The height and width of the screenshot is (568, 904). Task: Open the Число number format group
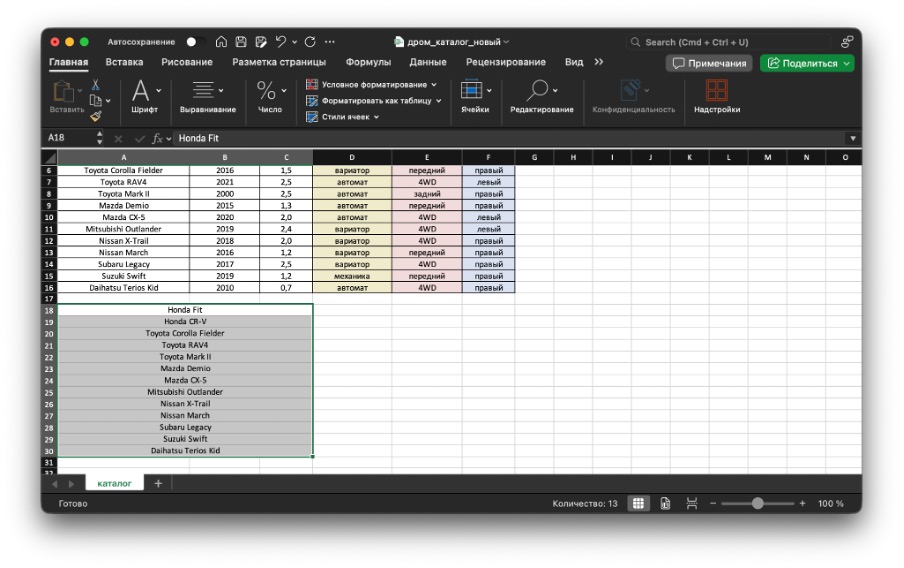click(x=270, y=96)
